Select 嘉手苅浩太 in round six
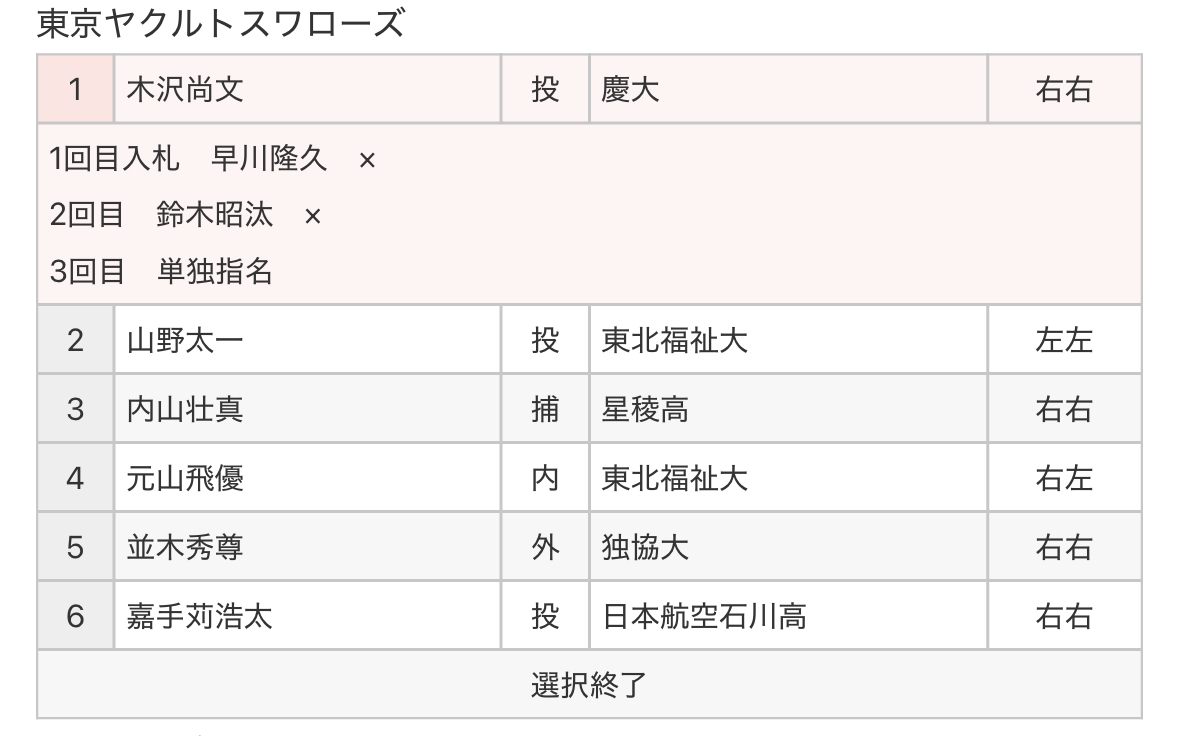Screen dimensions: 1179x736 click(x=199, y=616)
